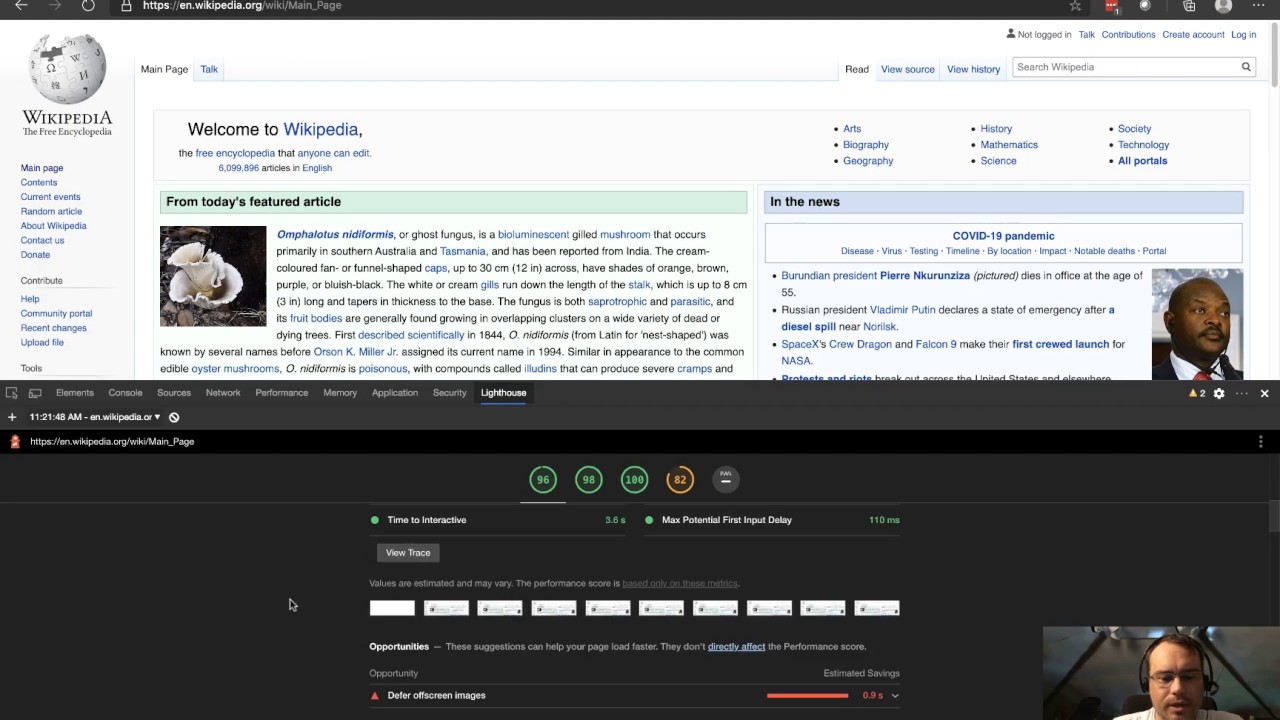Image resolution: width=1280 pixels, height=720 pixels.
Task: Clear all Lighthouse reports with the circle-slash icon
Action: click(x=174, y=417)
